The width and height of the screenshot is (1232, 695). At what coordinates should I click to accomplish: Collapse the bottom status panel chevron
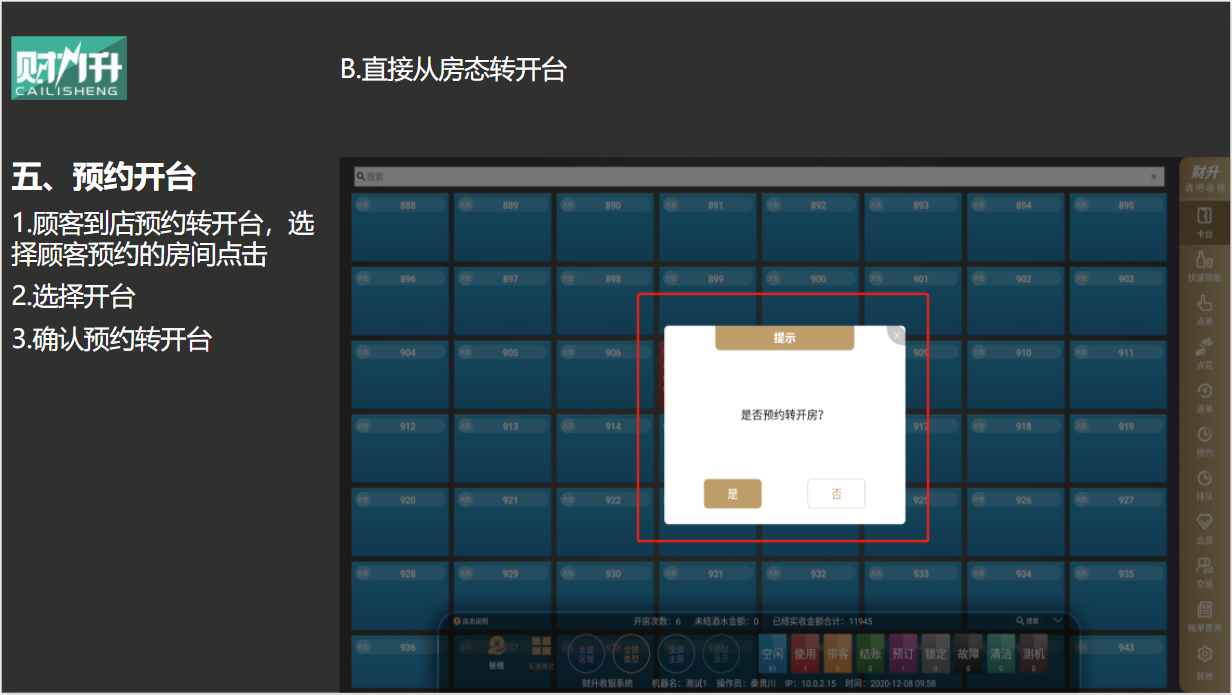point(1058,620)
